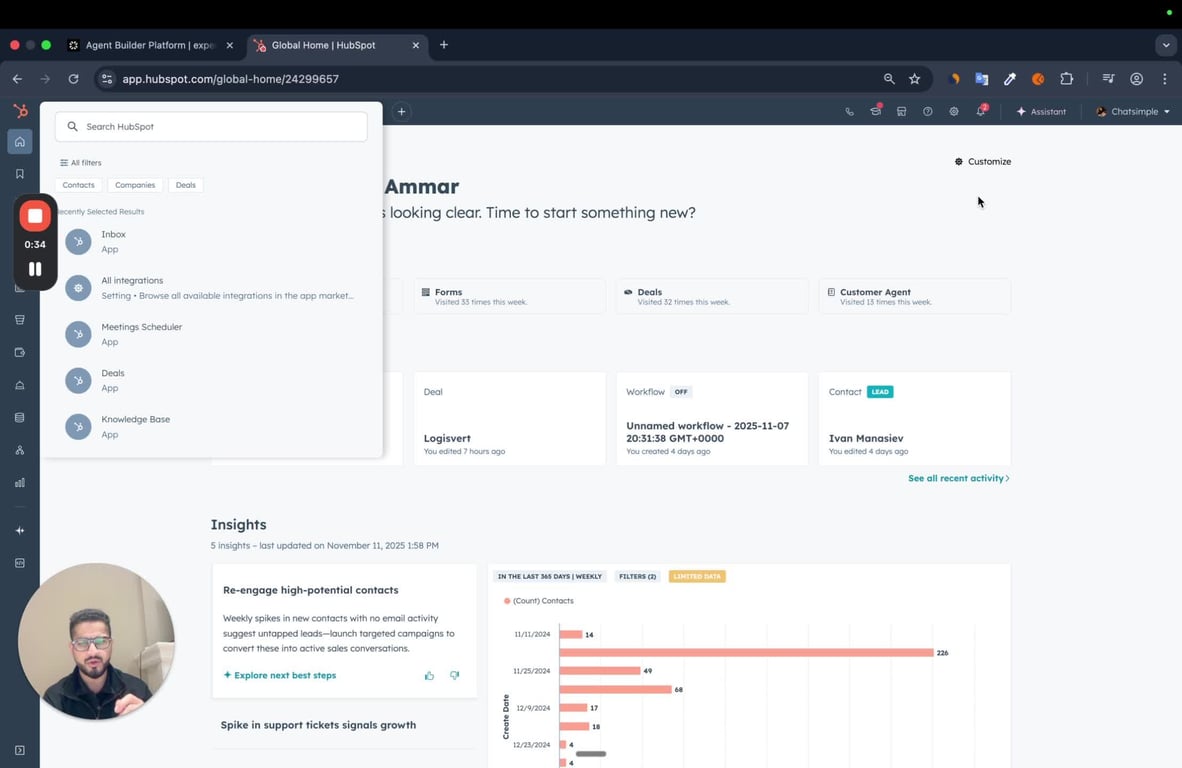Open the Chrome extensions puzzle icon

coord(1067,78)
